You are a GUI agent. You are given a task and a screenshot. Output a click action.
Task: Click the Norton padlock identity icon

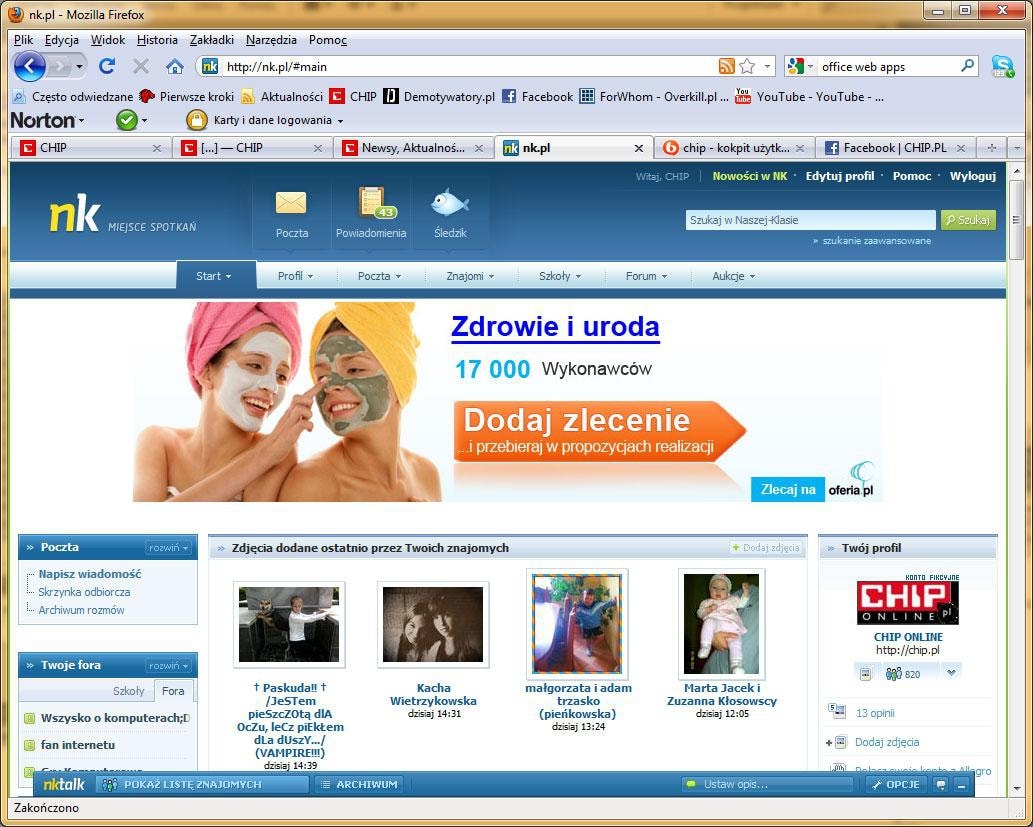click(196, 120)
